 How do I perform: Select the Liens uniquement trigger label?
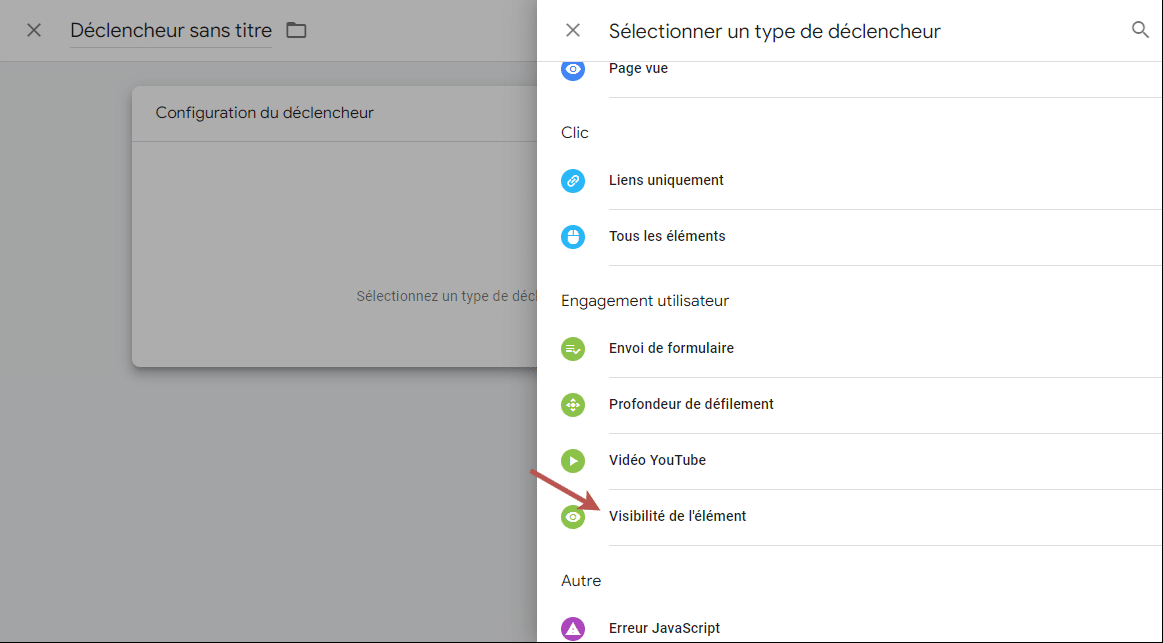tap(666, 181)
